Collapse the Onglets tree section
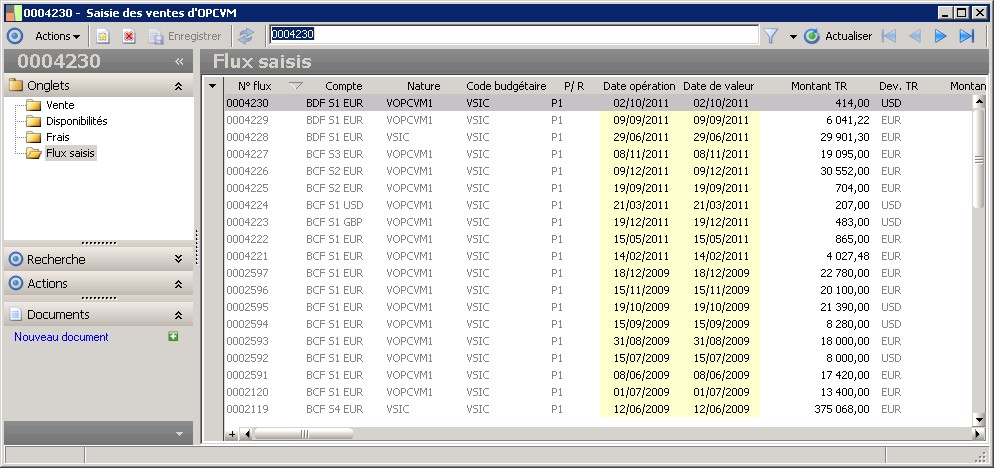The image size is (994, 468). [x=178, y=86]
